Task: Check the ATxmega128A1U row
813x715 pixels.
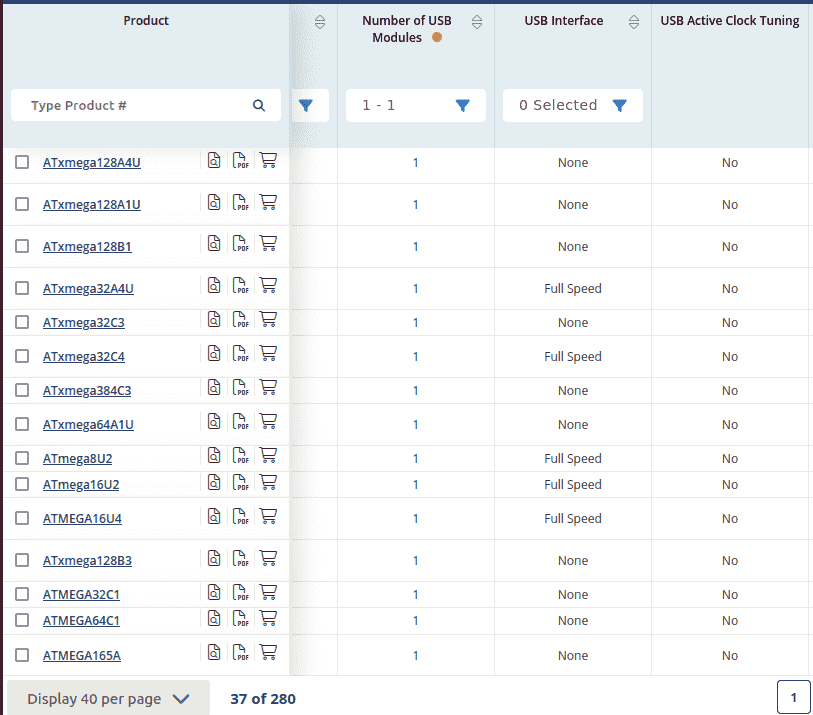Action: [22, 204]
